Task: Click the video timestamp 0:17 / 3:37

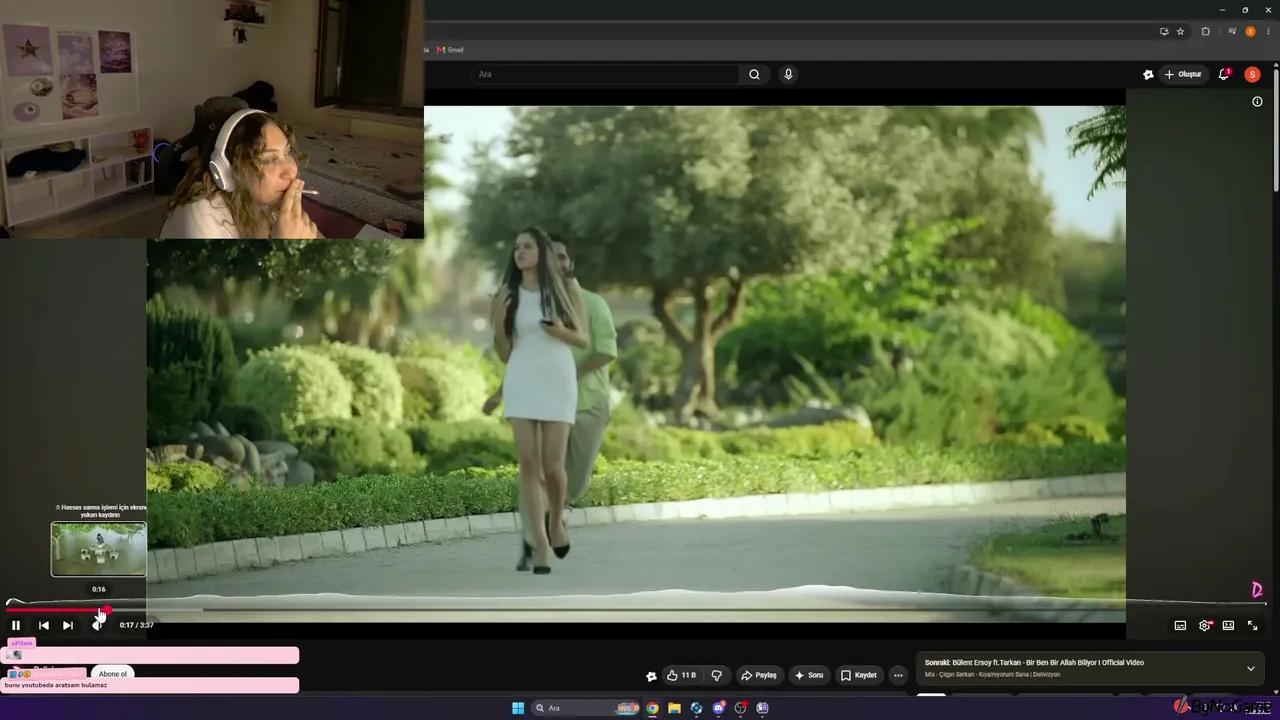Action: [x=136, y=625]
